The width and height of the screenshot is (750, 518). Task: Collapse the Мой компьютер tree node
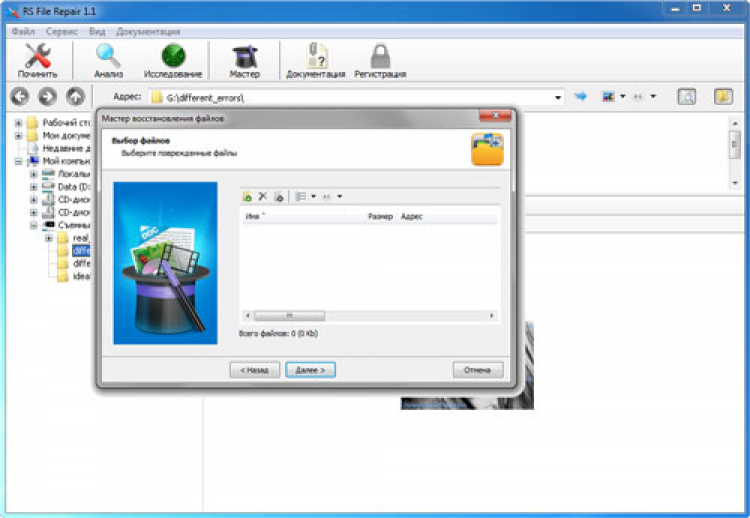point(18,161)
